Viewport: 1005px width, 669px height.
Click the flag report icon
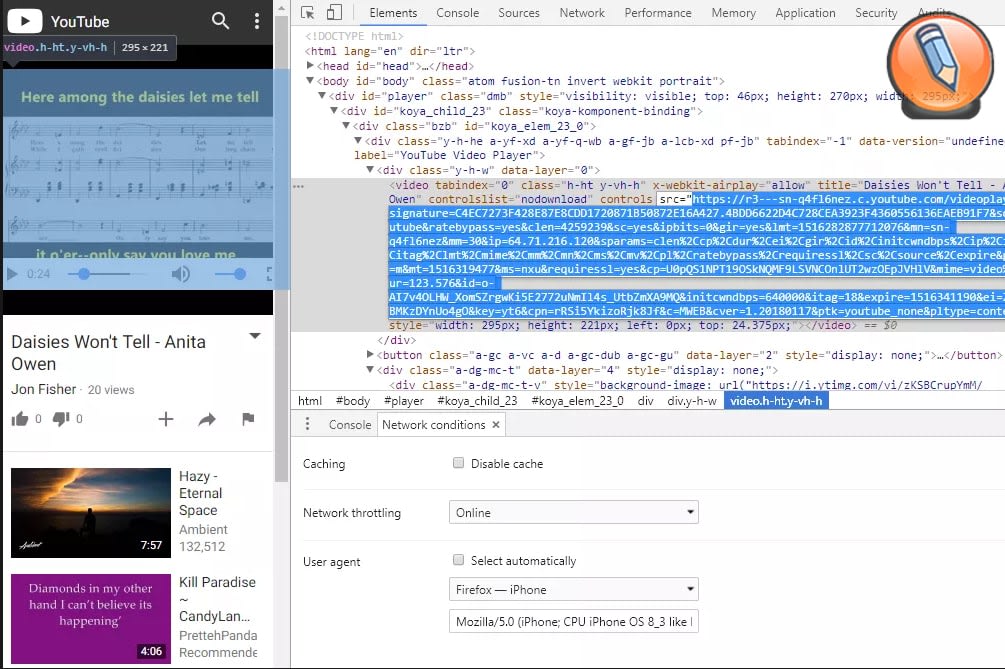(248, 420)
